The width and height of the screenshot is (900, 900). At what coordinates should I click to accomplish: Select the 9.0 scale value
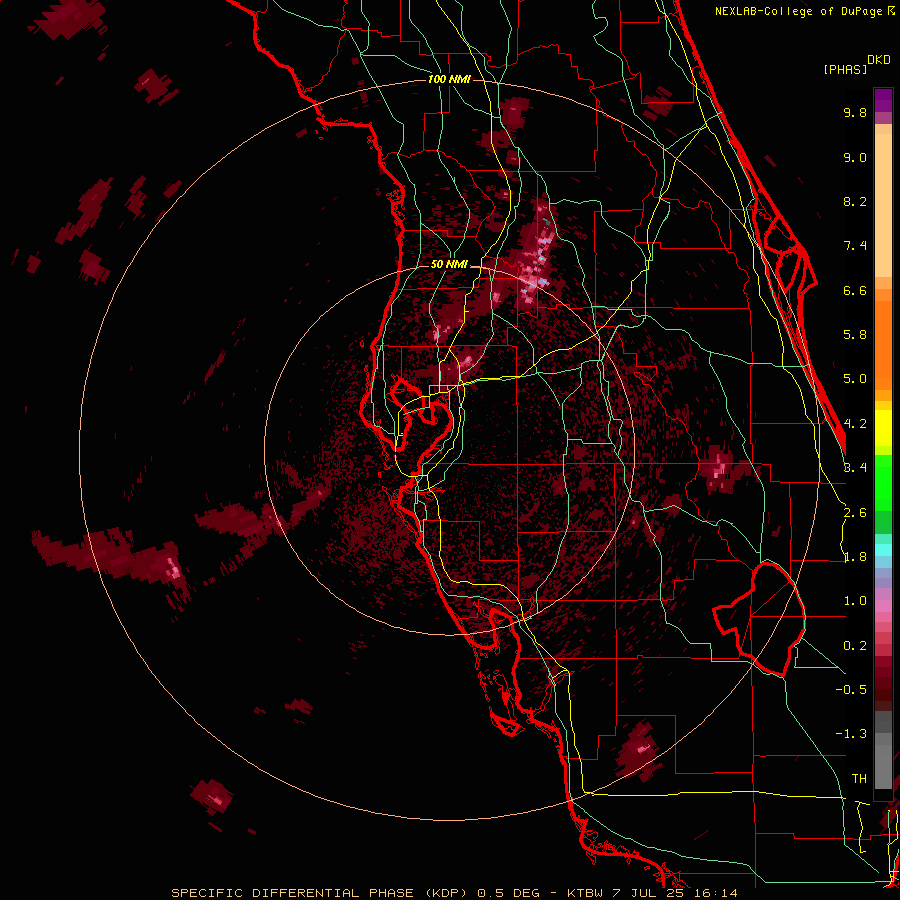tap(855, 157)
